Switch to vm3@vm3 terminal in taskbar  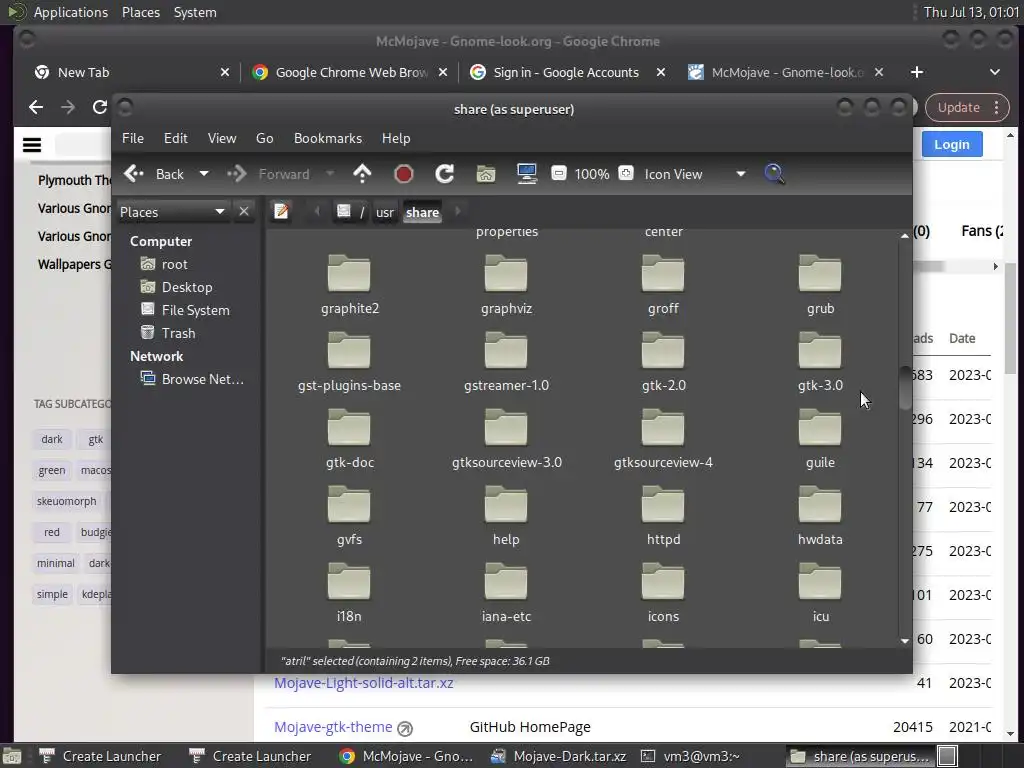pos(692,756)
